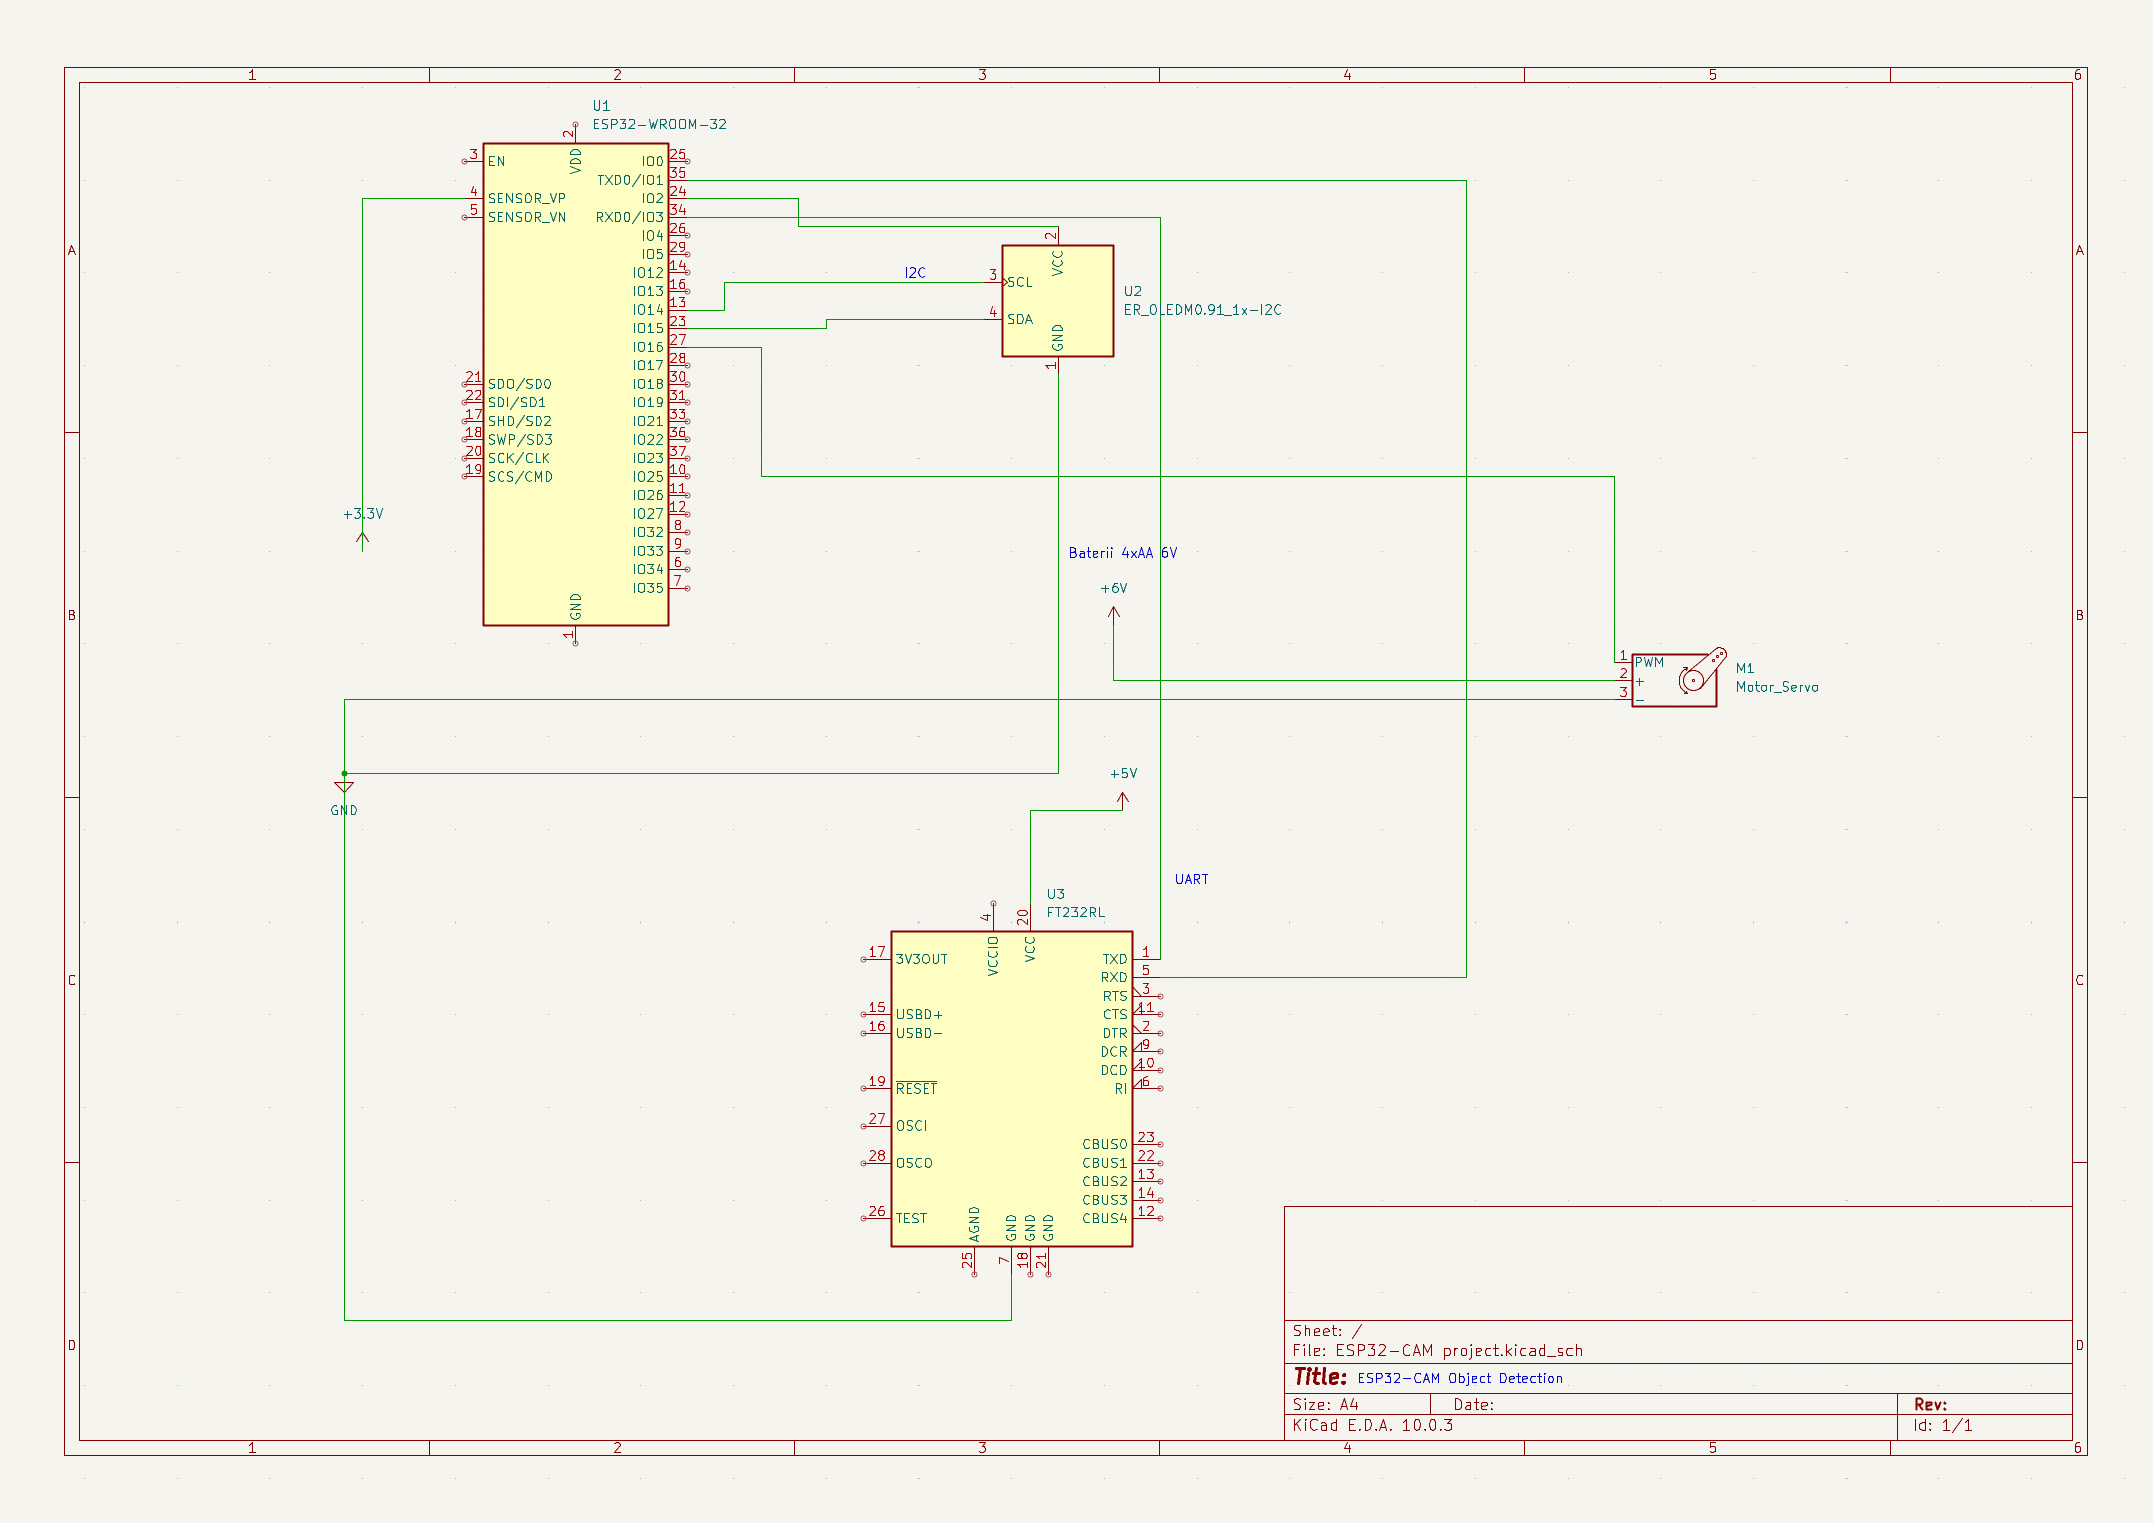This screenshot has height=1523, width=2153.
Task: Click 'KiCad E.D.A. 10.0.3' text
Action: (1373, 1425)
